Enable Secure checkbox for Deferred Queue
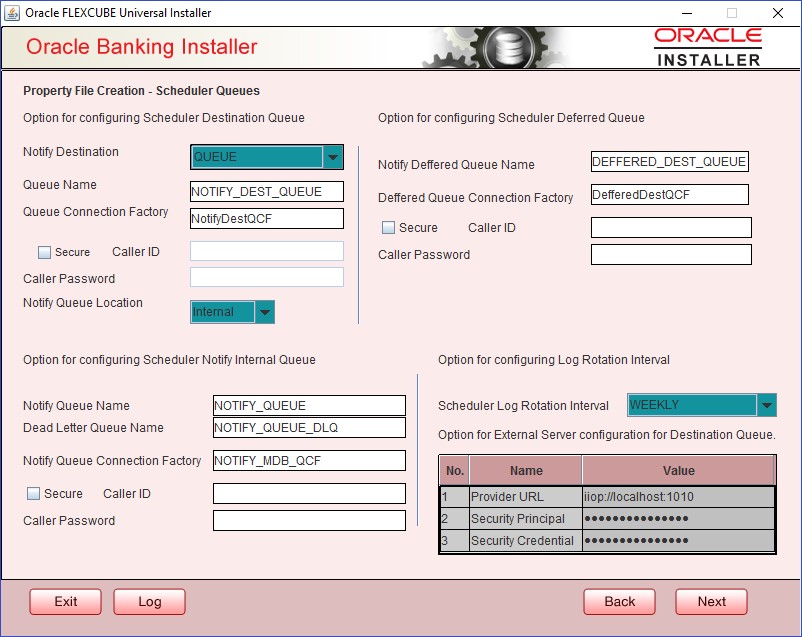The width and height of the screenshot is (802, 637). (388, 228)
